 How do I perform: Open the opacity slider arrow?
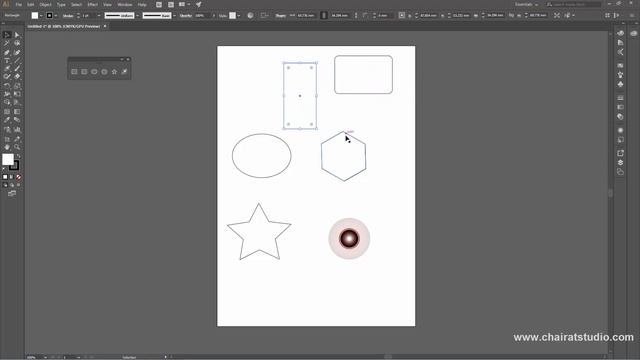pyautogui.click(x=213, y=16)
